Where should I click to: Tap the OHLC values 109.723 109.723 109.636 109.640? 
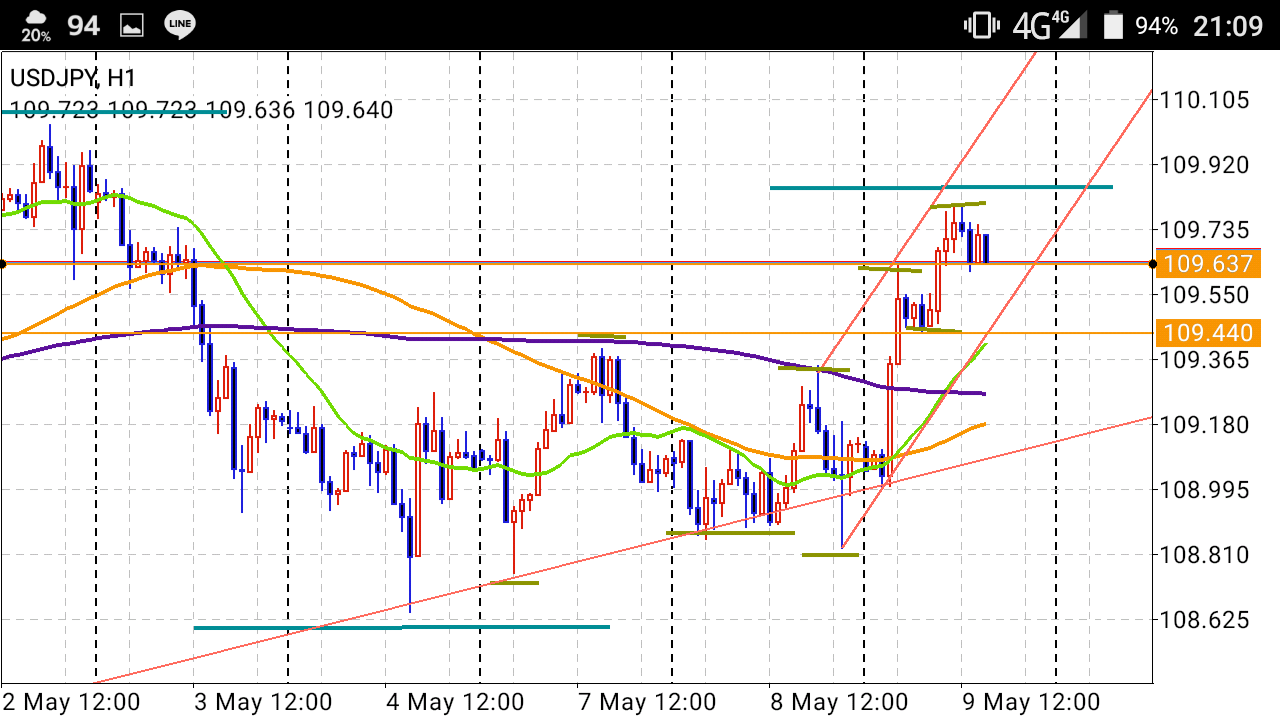[201, 110]
